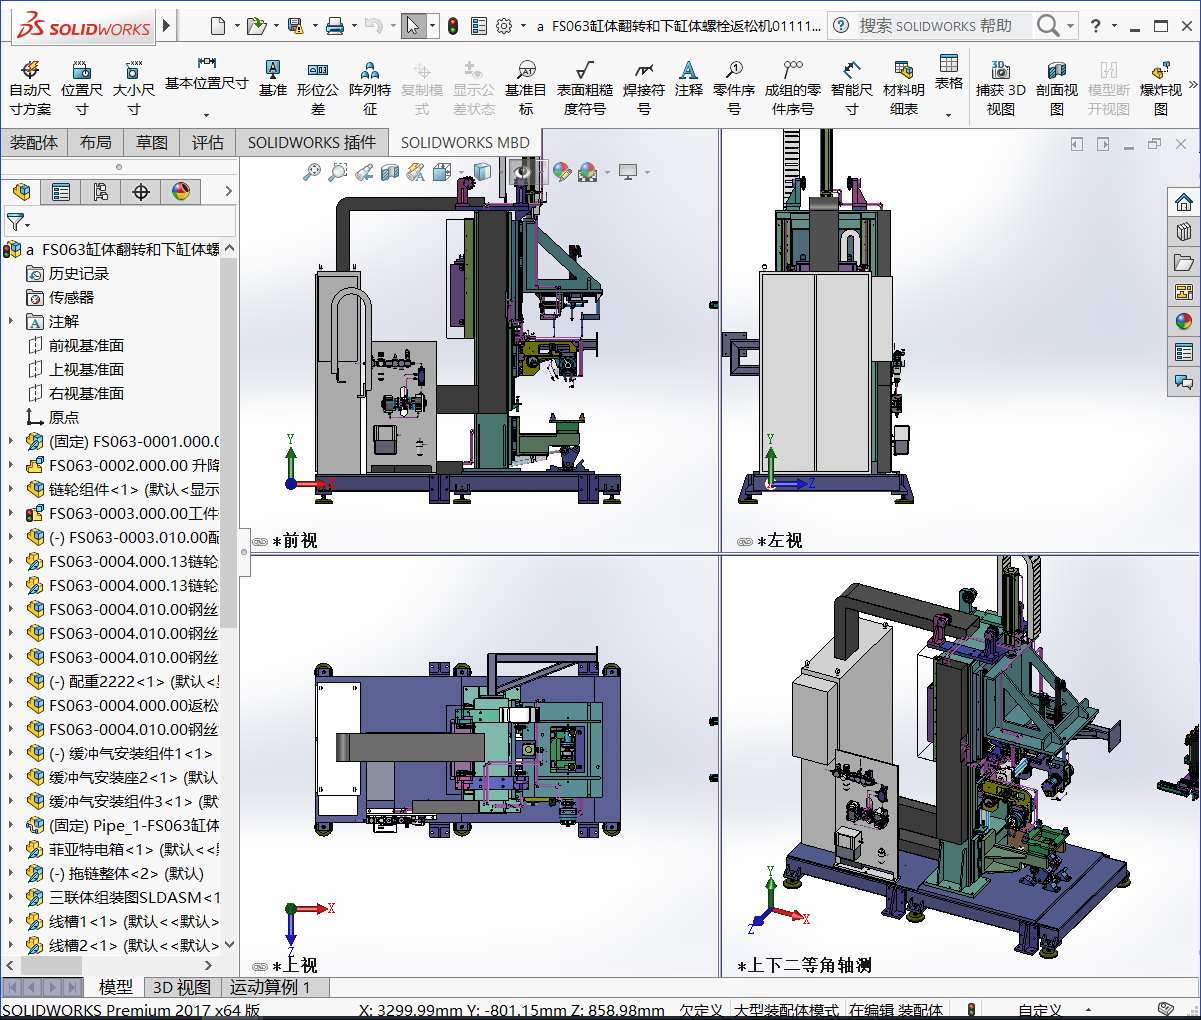Image resolution: width=1201 pixels, height=1020 pixels.
Task: Click the 基准 datum tool
Action: [x=273, y=79]
